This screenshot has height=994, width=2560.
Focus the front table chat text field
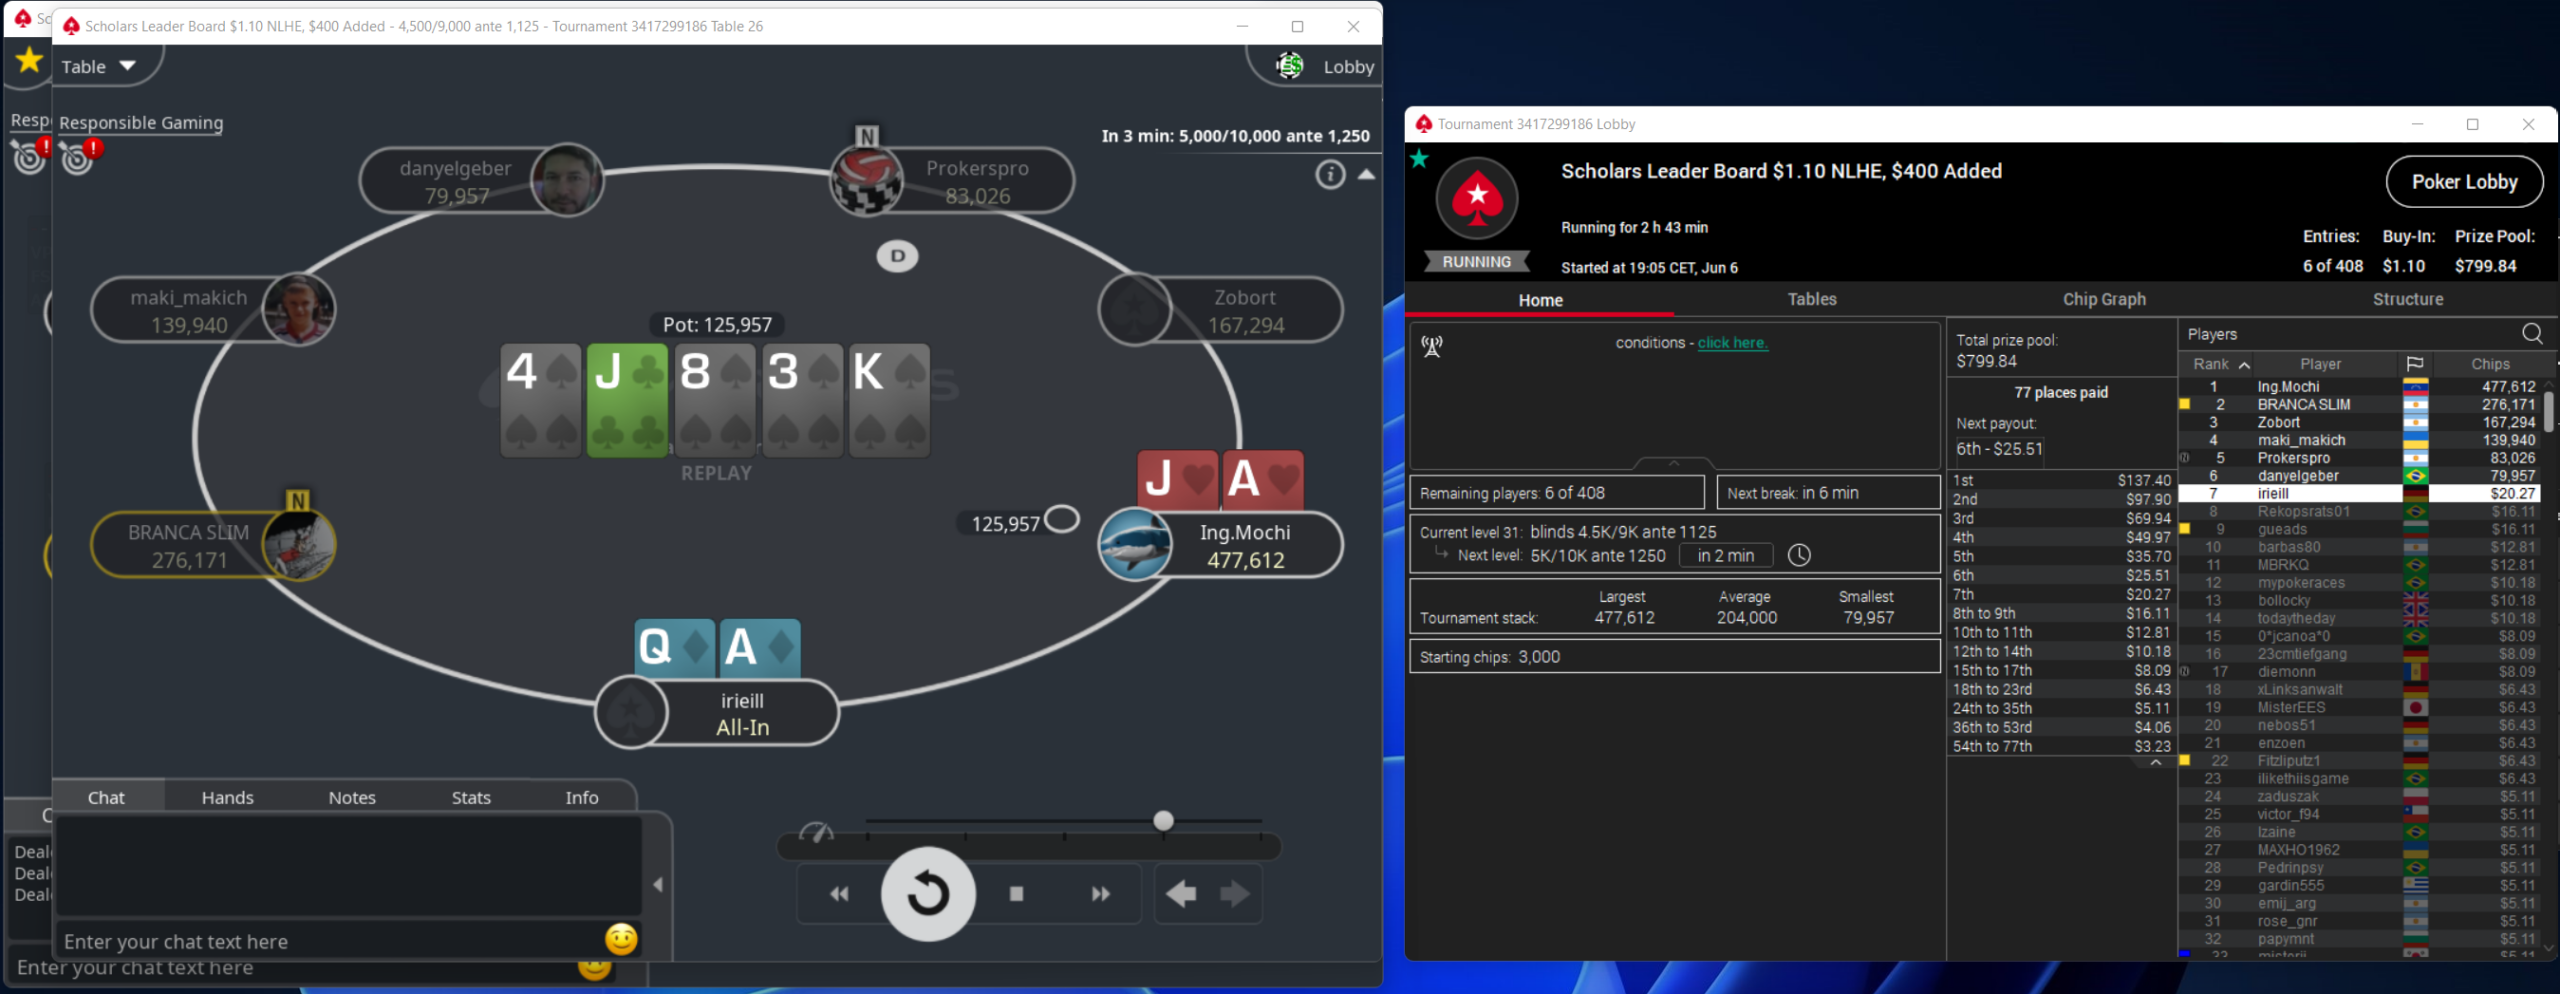pos(330,941)
